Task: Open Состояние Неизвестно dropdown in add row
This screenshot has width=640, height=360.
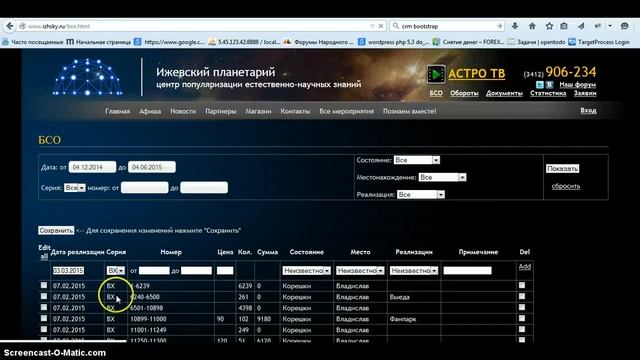Action: click(306, 270)
